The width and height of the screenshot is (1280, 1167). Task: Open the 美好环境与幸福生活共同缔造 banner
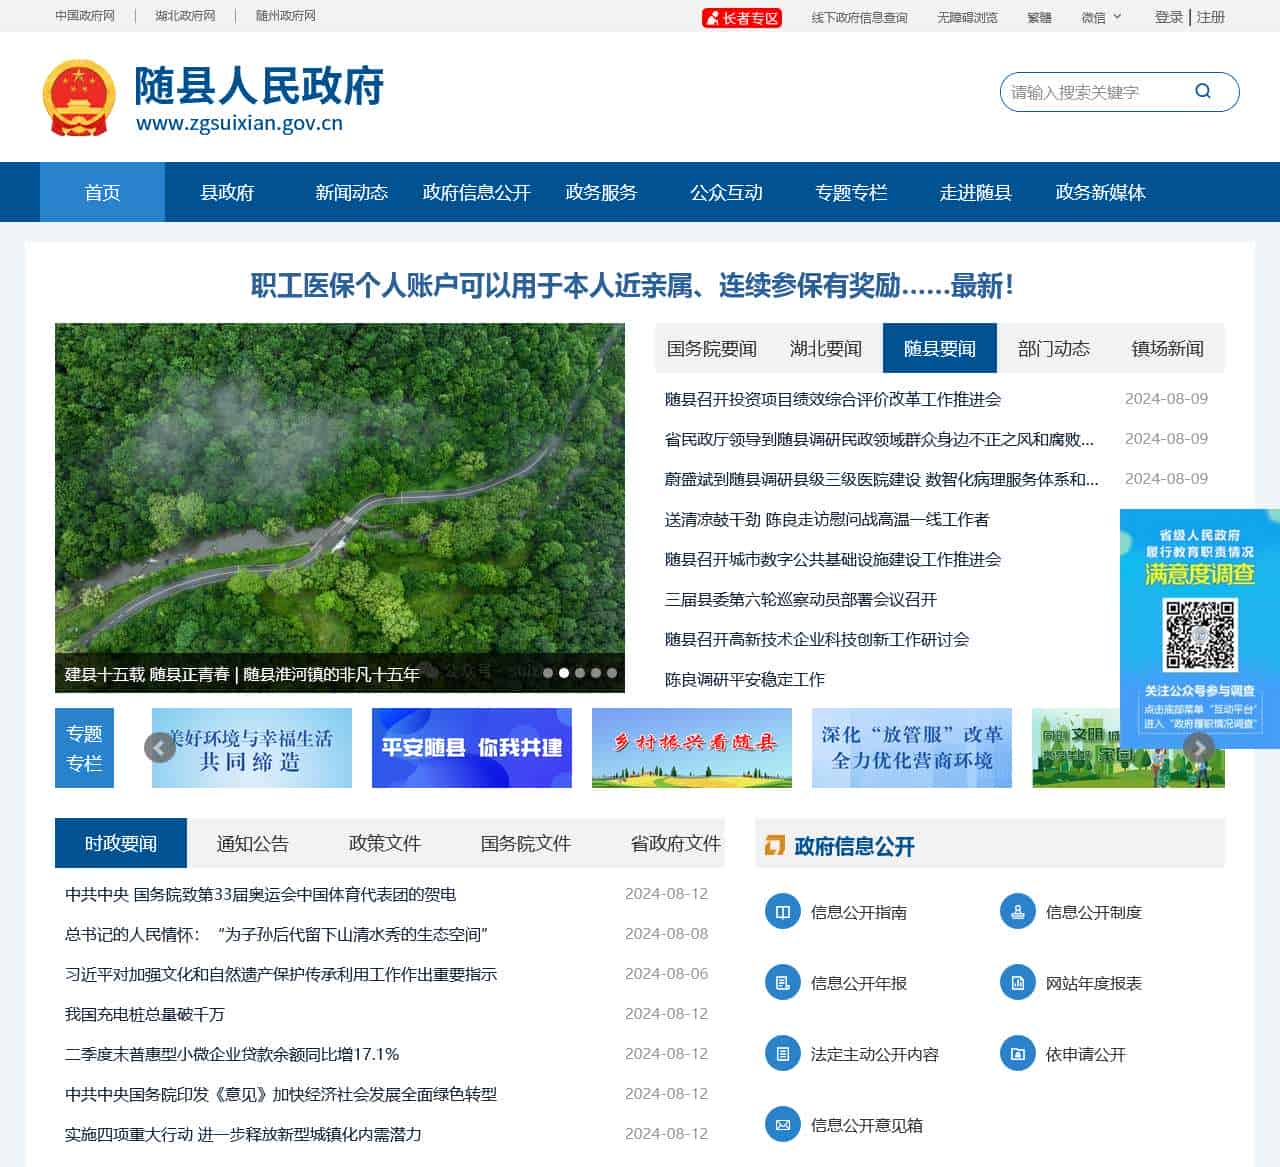(x=252, y=748)
